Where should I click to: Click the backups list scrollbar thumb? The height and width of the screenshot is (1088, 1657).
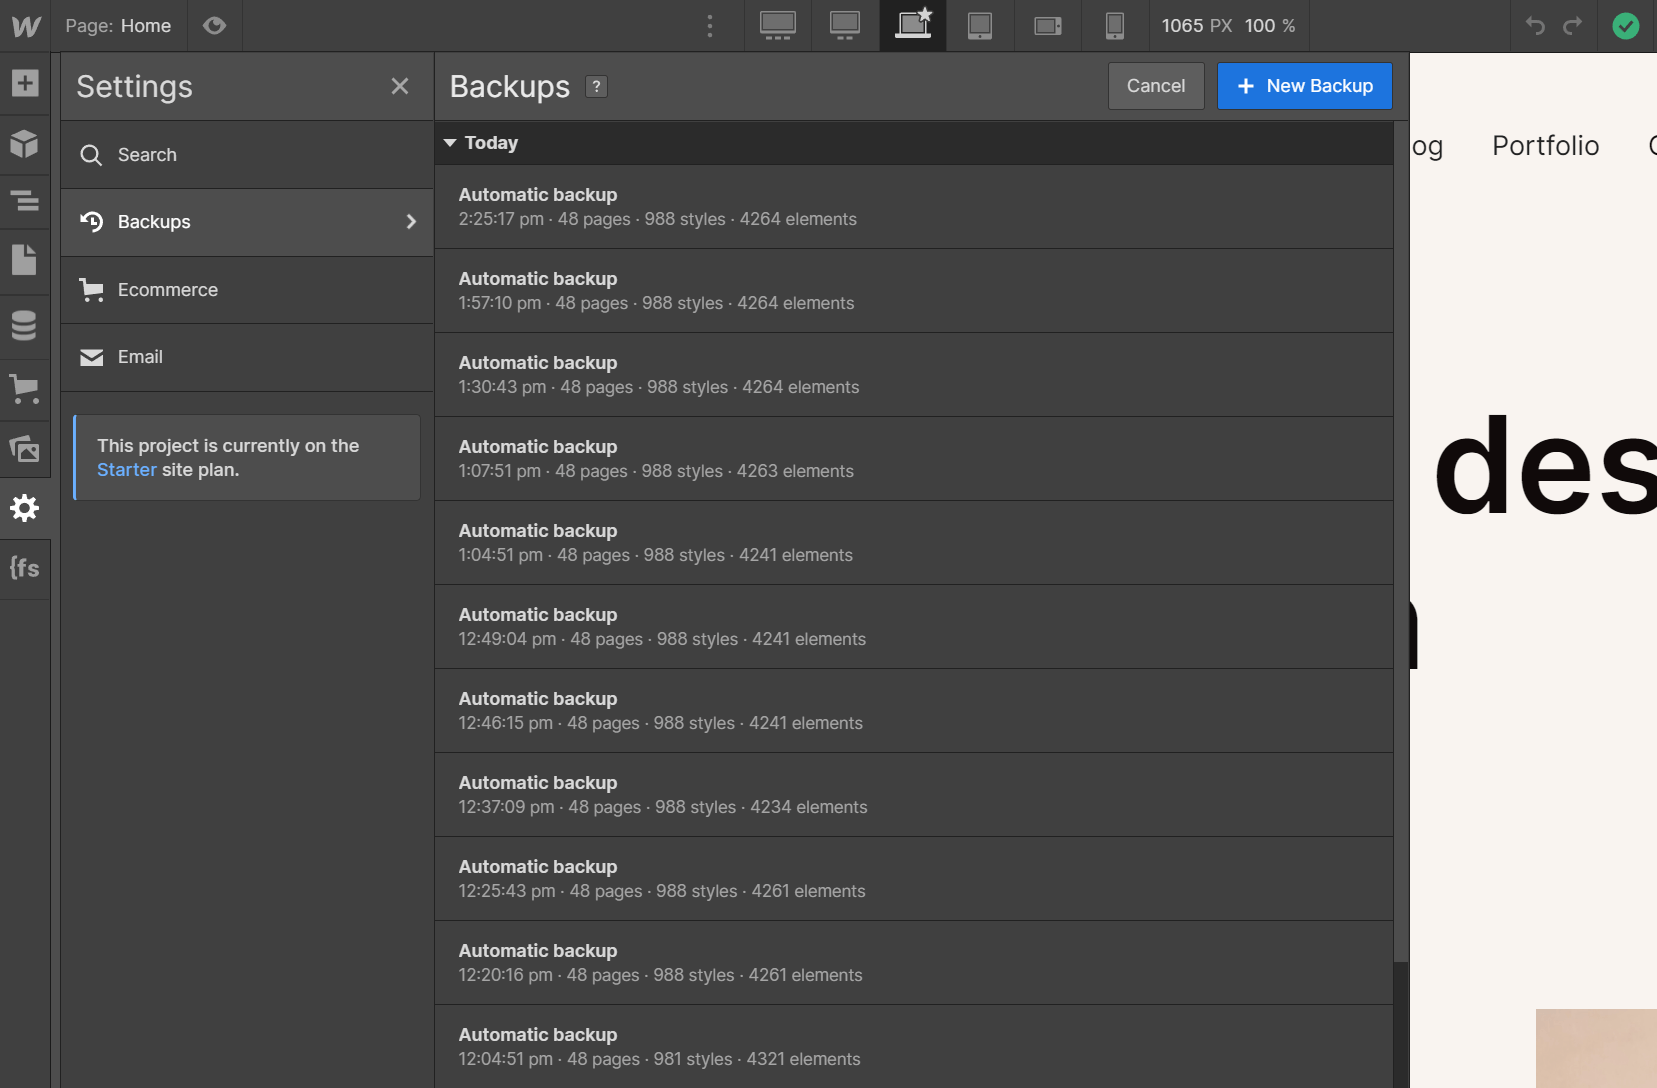pyautogui.click(x=1401, y=540)
